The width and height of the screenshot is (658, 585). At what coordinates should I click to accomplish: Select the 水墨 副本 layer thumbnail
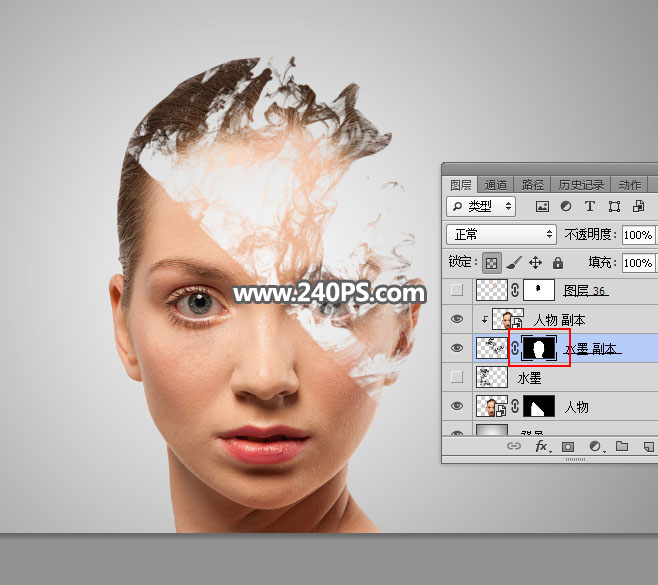click(492, 348)
